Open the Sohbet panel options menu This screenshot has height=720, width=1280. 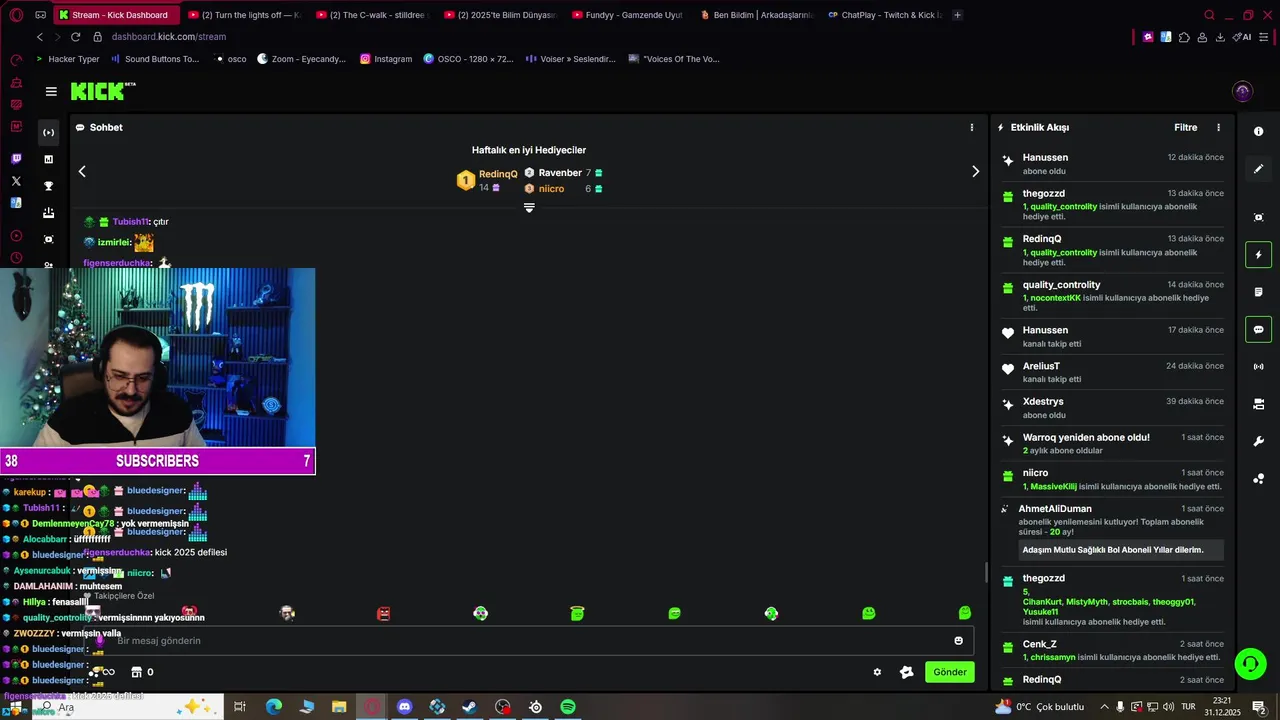(x=971, y=127)
